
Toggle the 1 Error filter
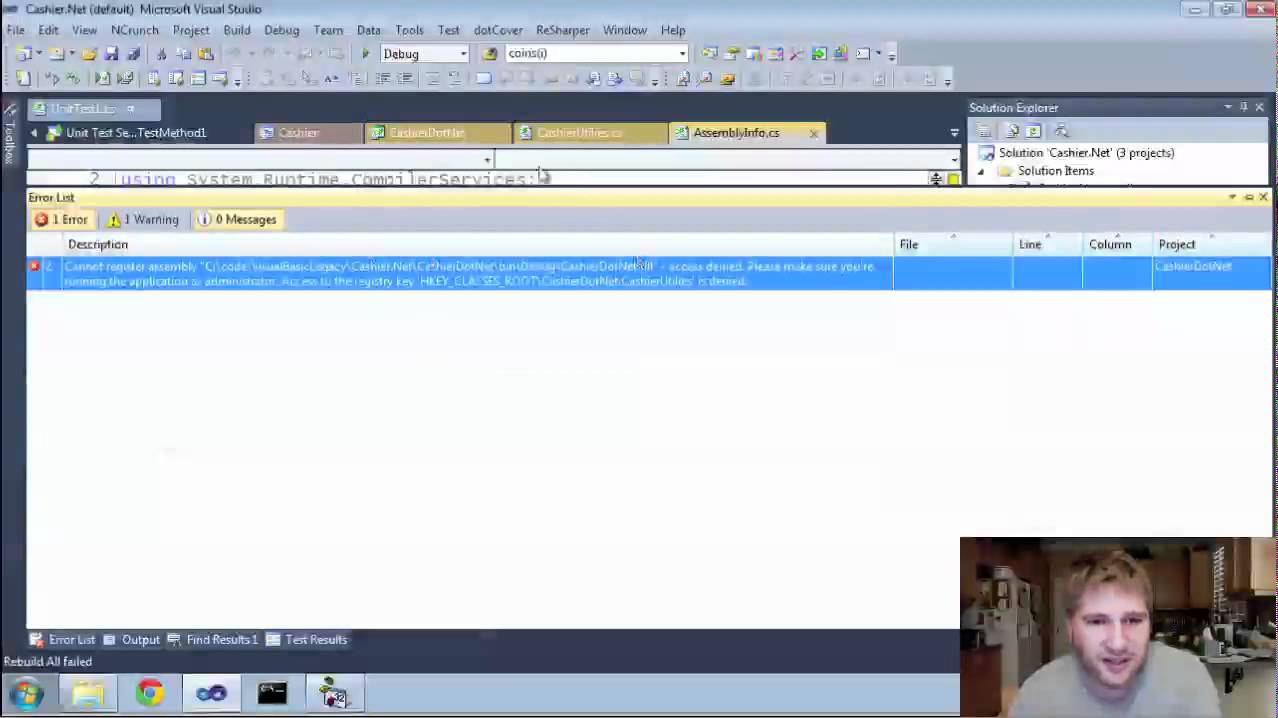point(62,219)
